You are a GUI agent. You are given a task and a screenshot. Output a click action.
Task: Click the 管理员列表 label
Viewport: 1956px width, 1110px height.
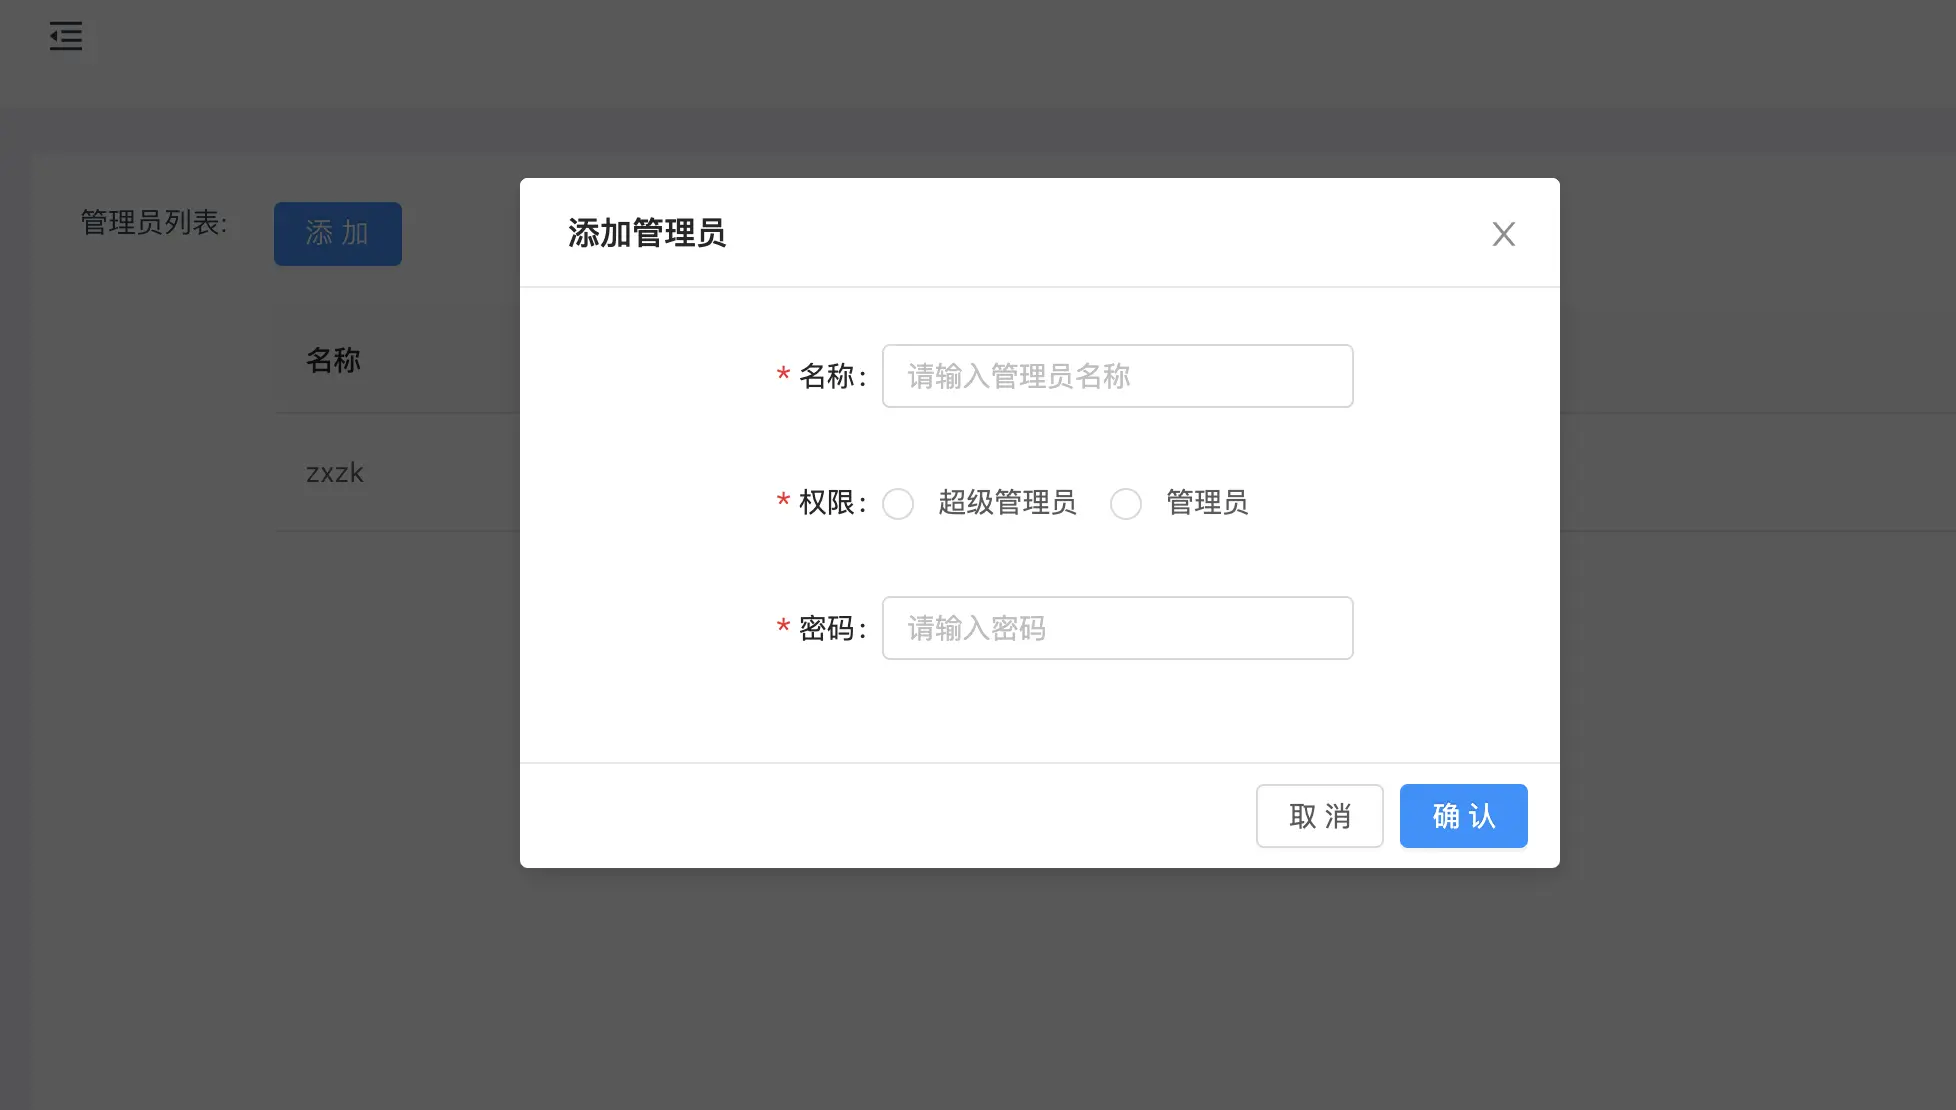pyautogui.click(x=154, y=222)
